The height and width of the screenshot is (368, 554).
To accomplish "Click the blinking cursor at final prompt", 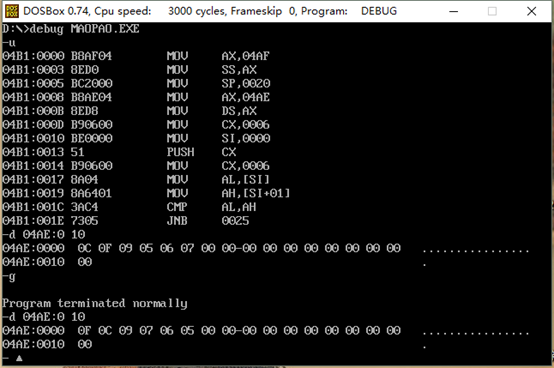I will click(19, 358).
